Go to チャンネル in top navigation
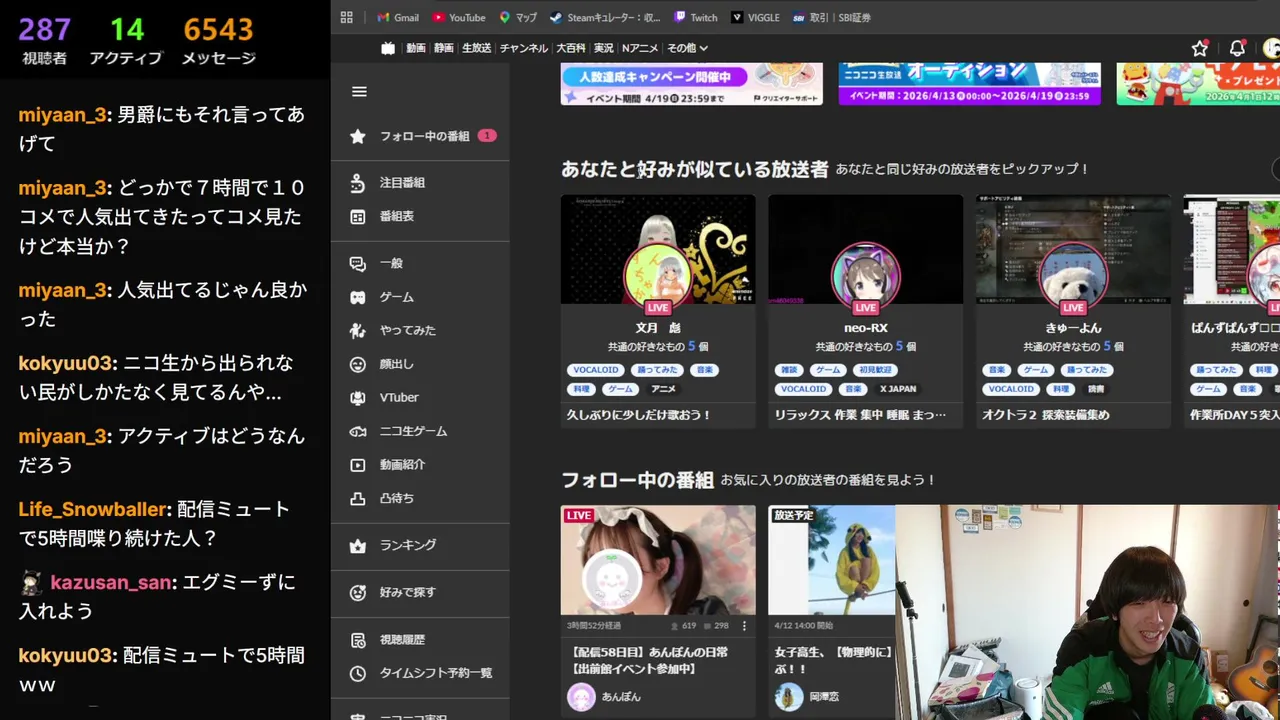The image size is (1280, 720). pos(524,48)
